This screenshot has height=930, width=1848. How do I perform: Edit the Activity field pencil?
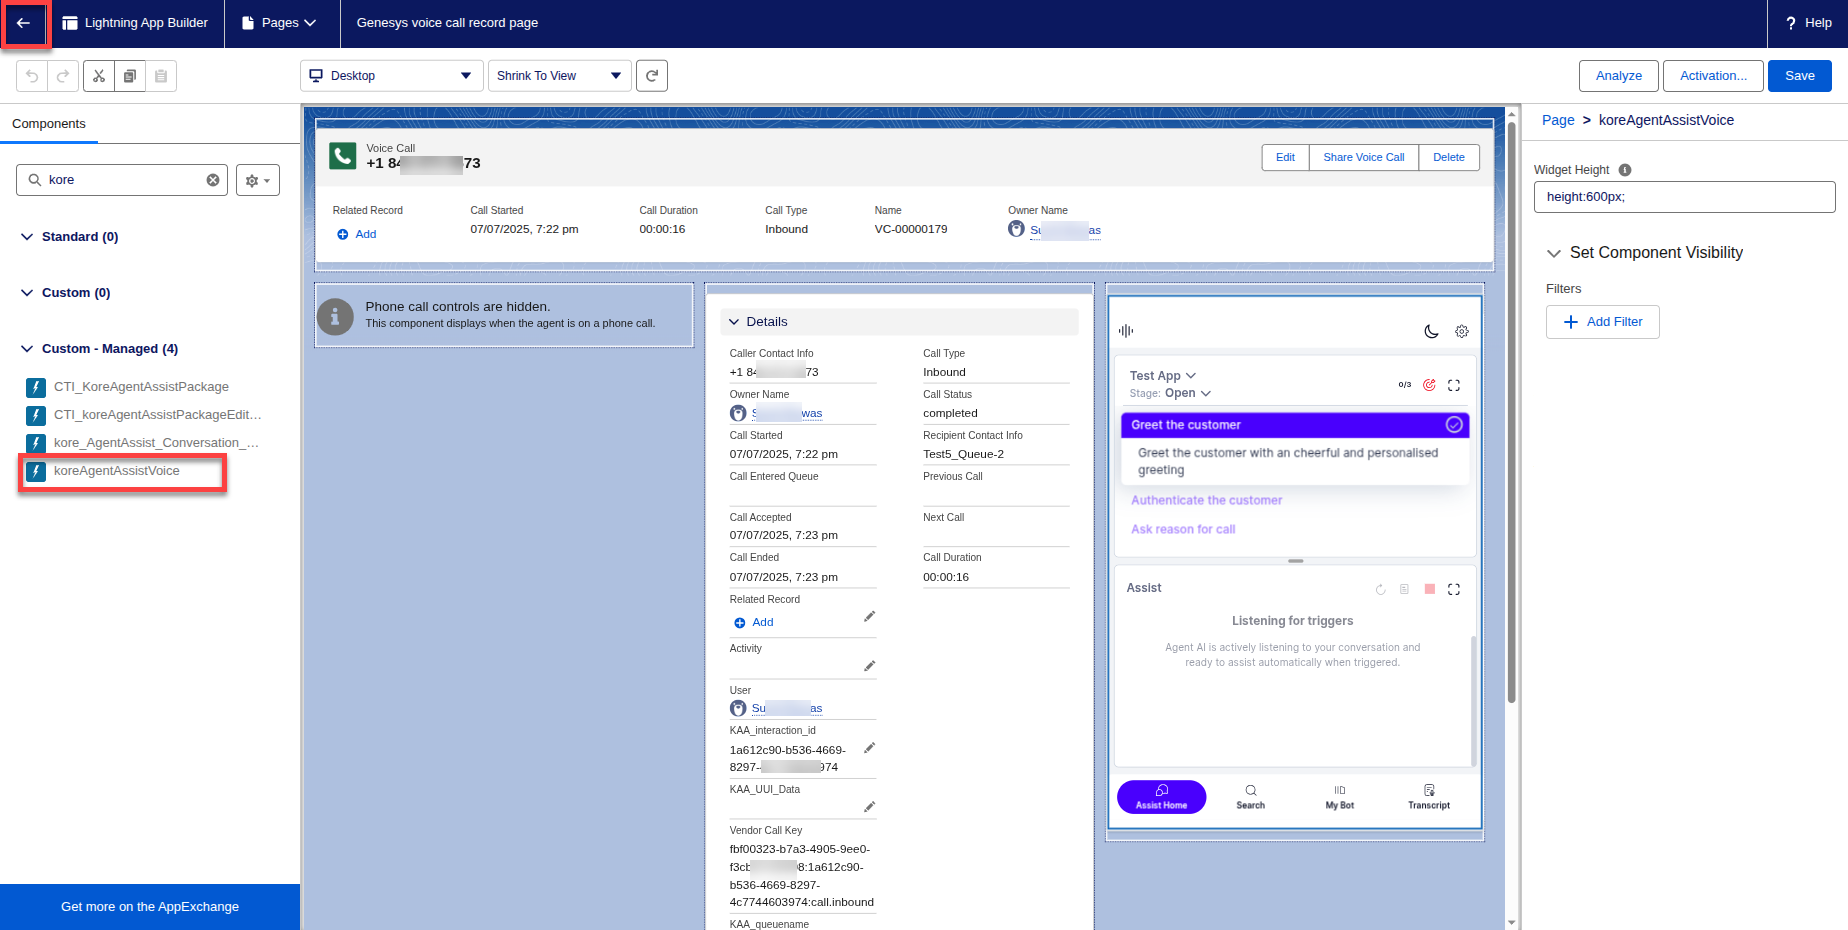[x=869, y=665]
